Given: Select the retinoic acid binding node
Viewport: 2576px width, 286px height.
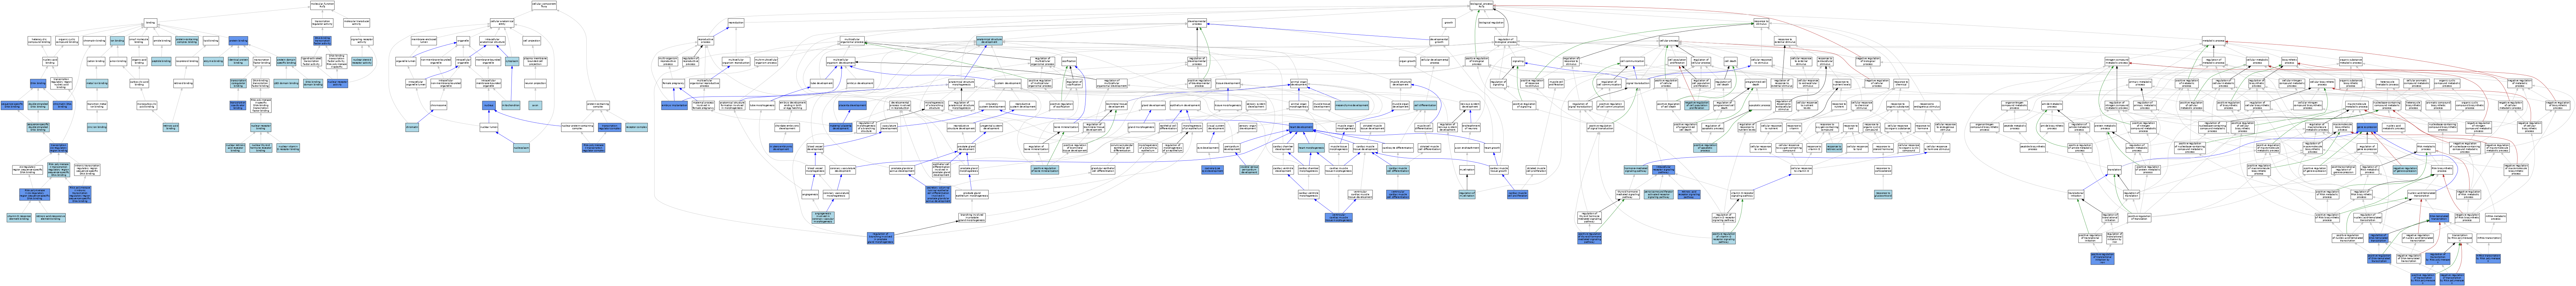Looking at the screenshot, I should tap(171, 127).
